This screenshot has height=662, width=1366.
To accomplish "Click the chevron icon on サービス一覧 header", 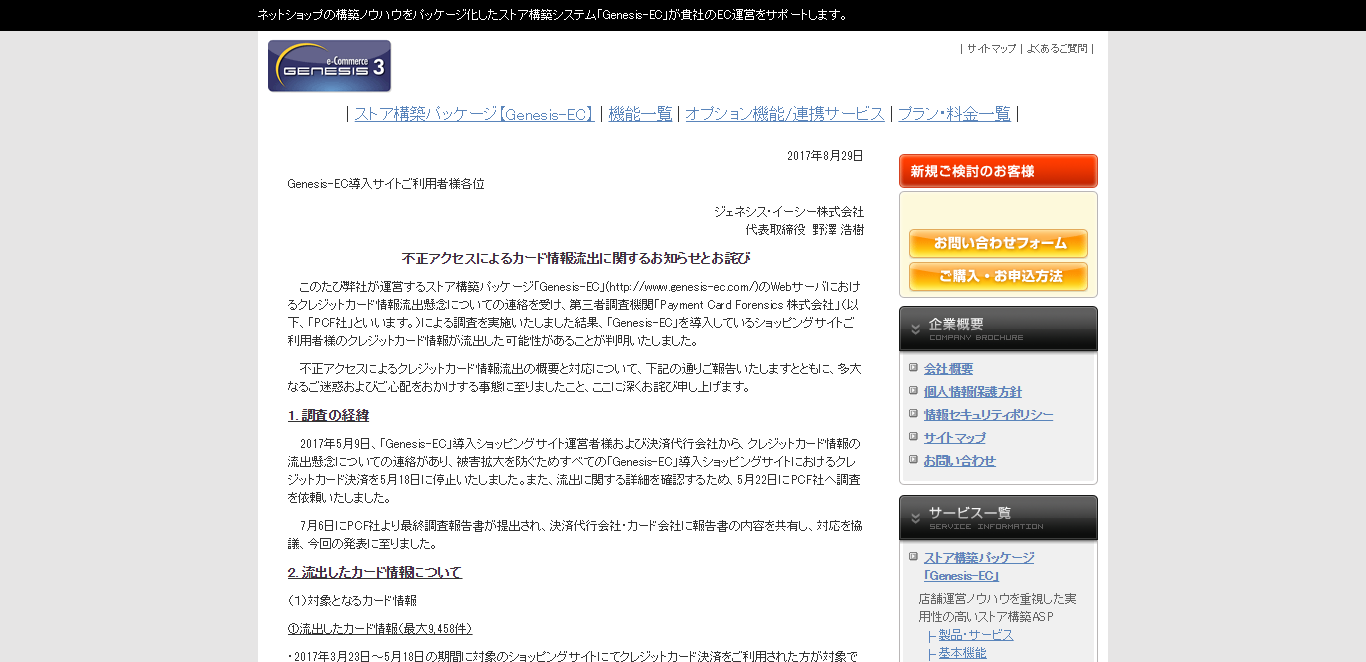I will coord(914,518).
